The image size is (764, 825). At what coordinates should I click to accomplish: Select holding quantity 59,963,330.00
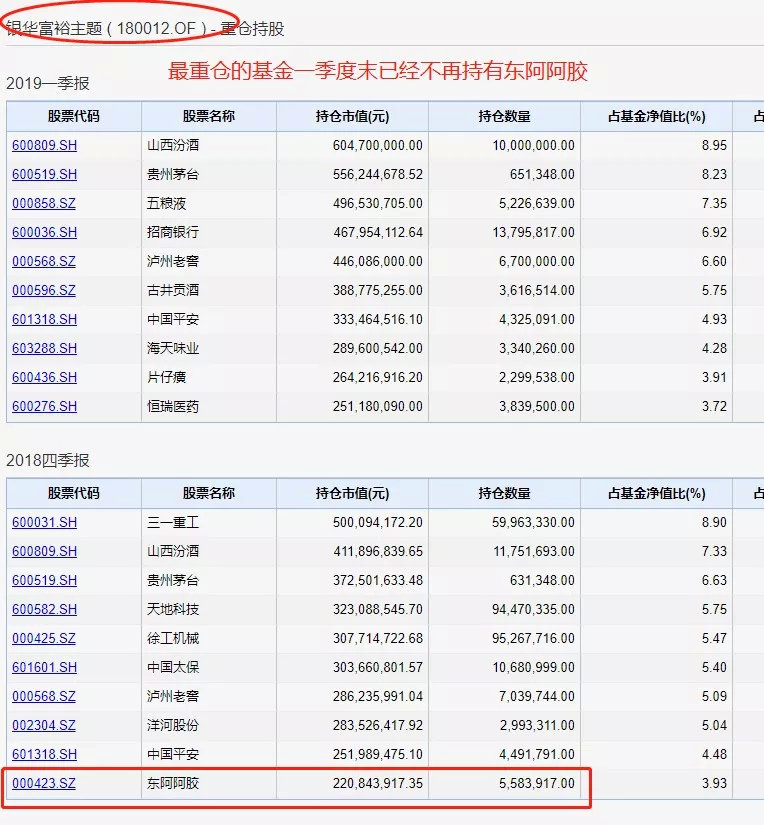(533, 522)
